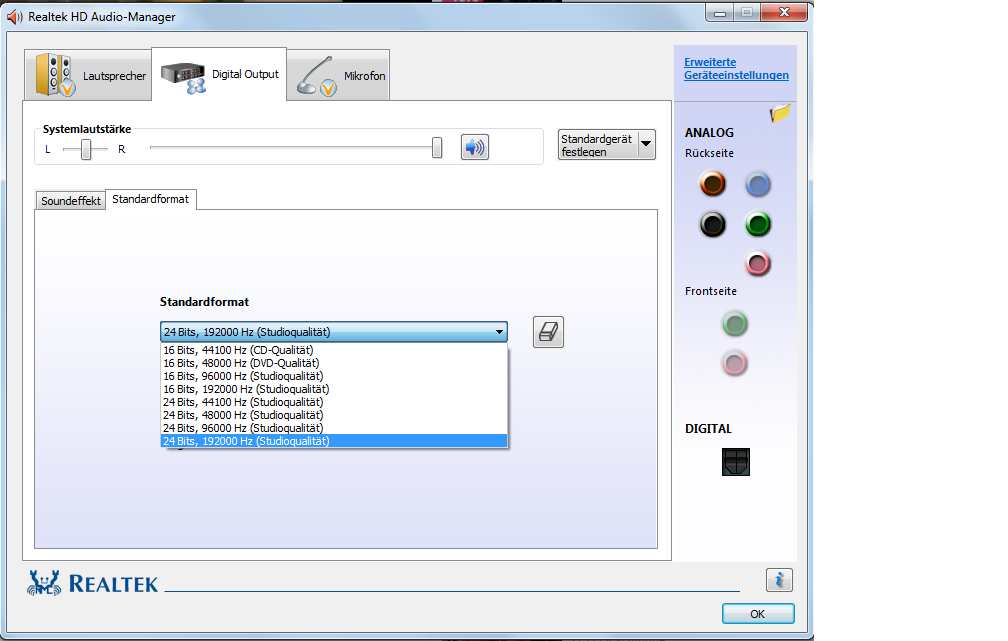Choose 16 Bits, 48000 Hz (DVD-Qualität)
Screen dimensions: 1008x641
click(334, 363)
